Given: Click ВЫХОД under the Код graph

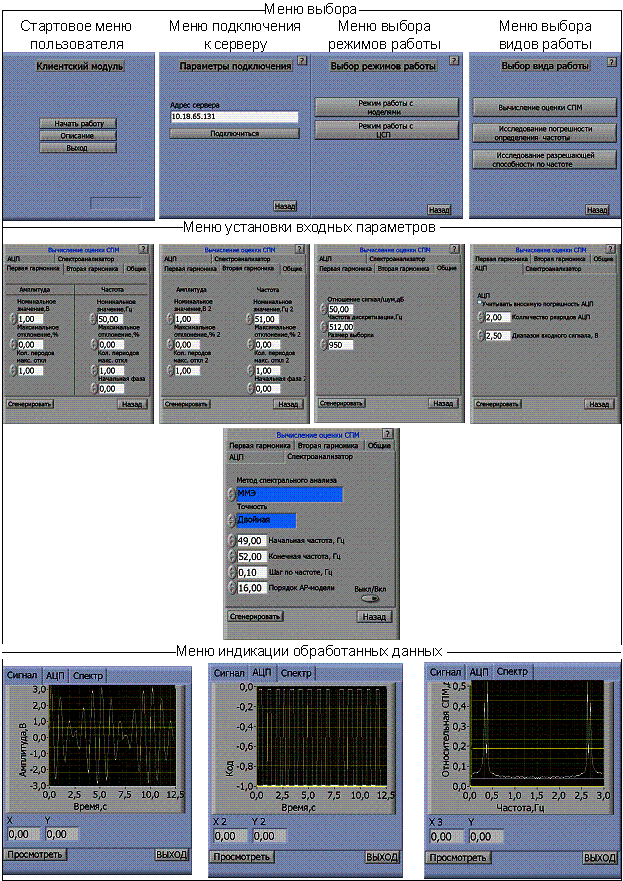Looking at the screenshot, I should (382, 857).
